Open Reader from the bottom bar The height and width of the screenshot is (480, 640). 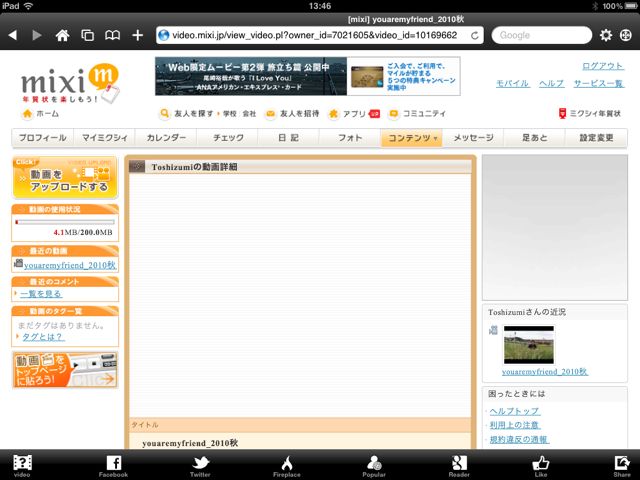tap(459, 466)
